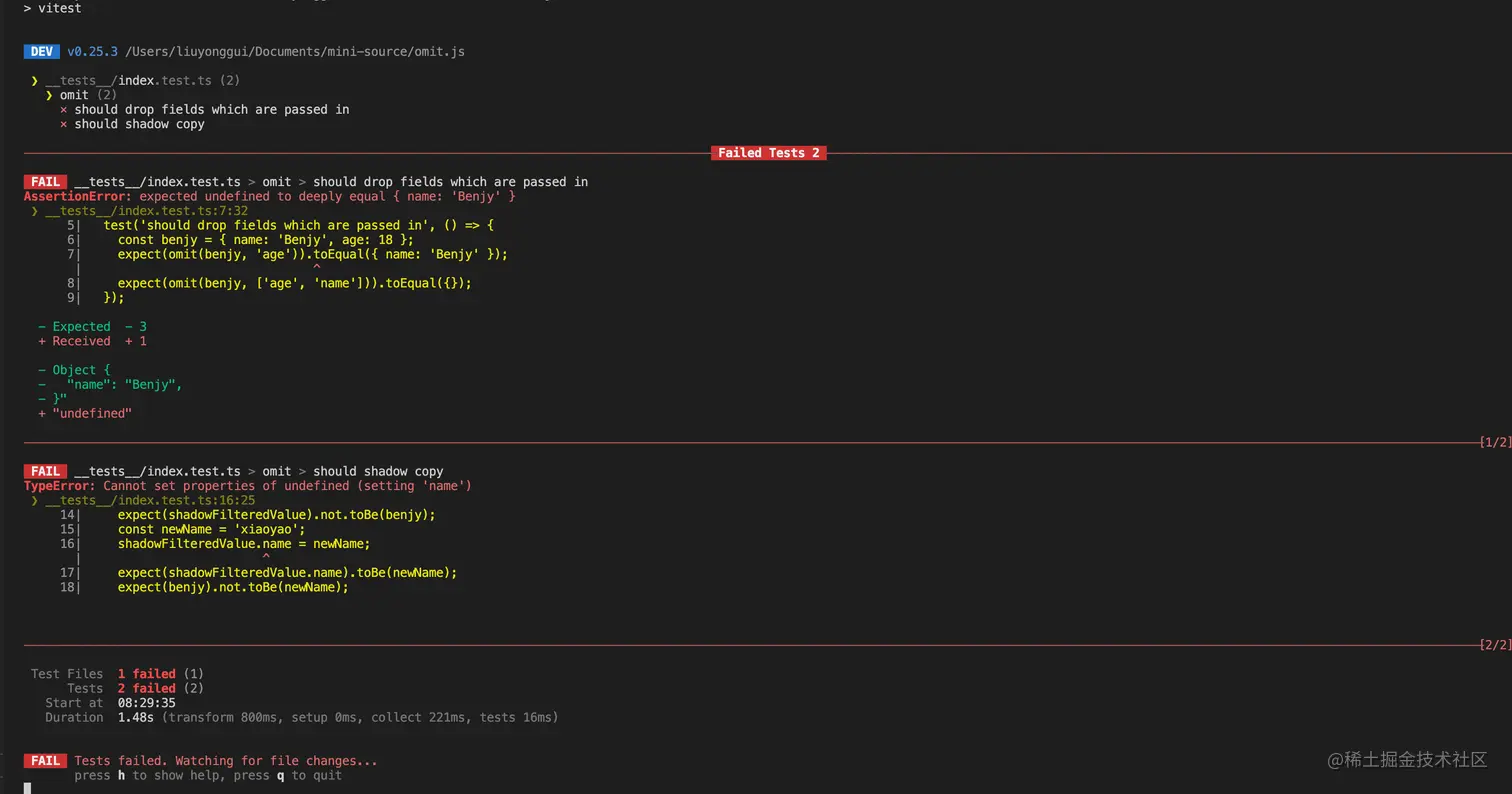Click code line 14 not.toBe(benjy) statement
1512x794 pixels.
click(277, 515)
